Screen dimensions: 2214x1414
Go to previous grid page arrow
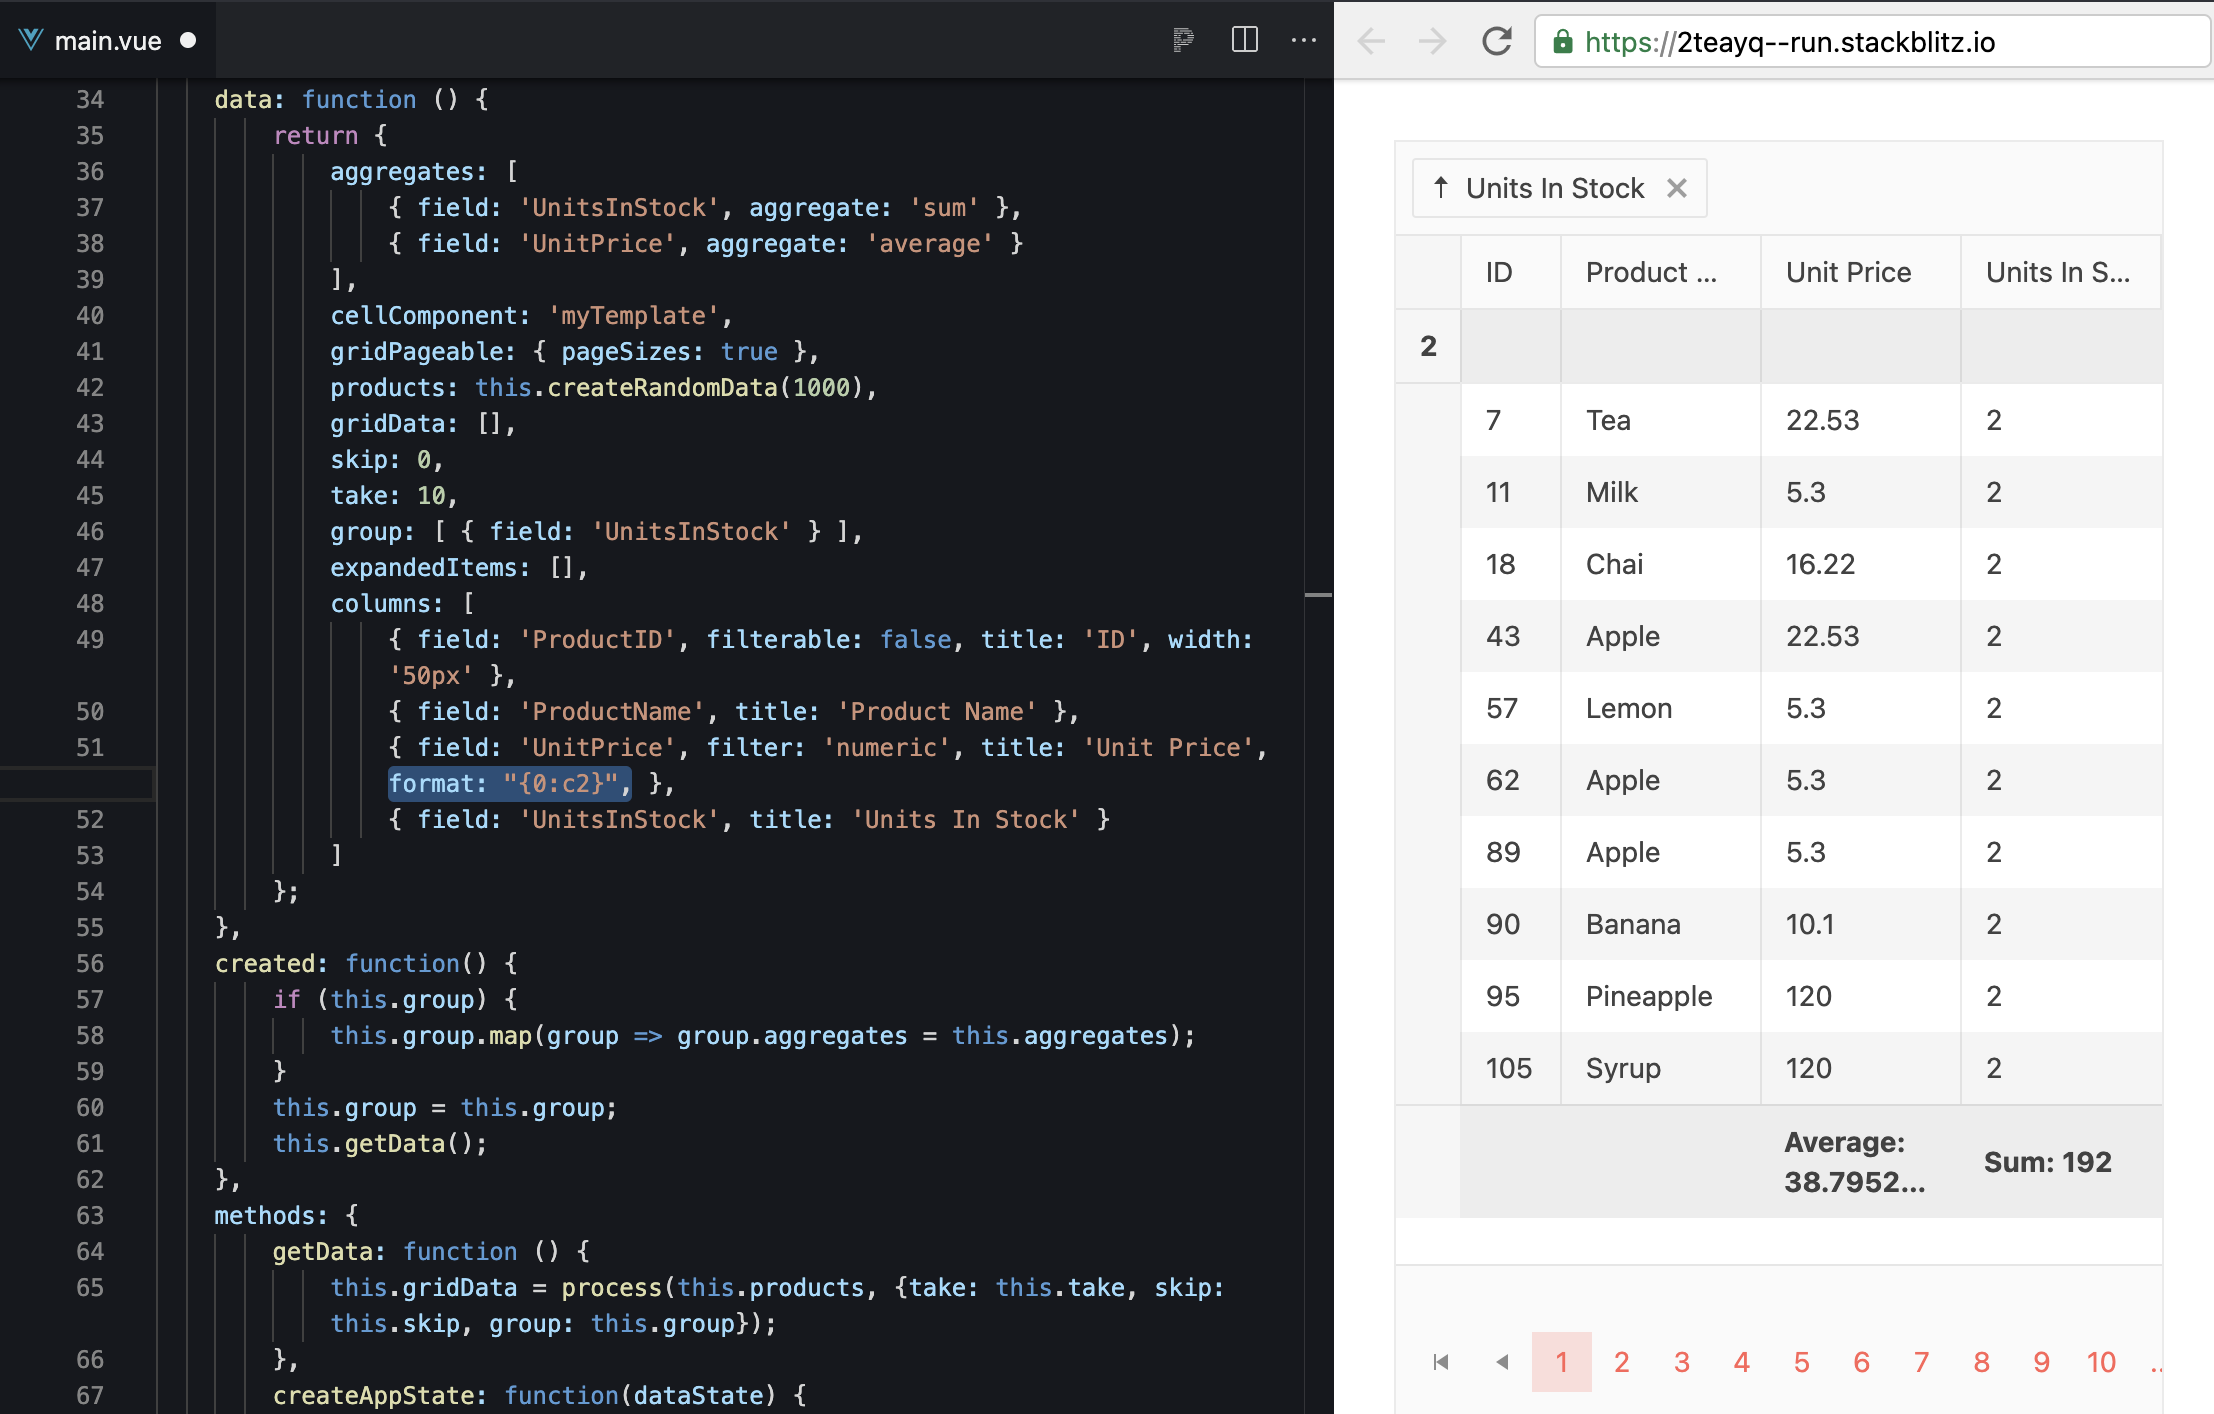(x=1501, y=1362)
